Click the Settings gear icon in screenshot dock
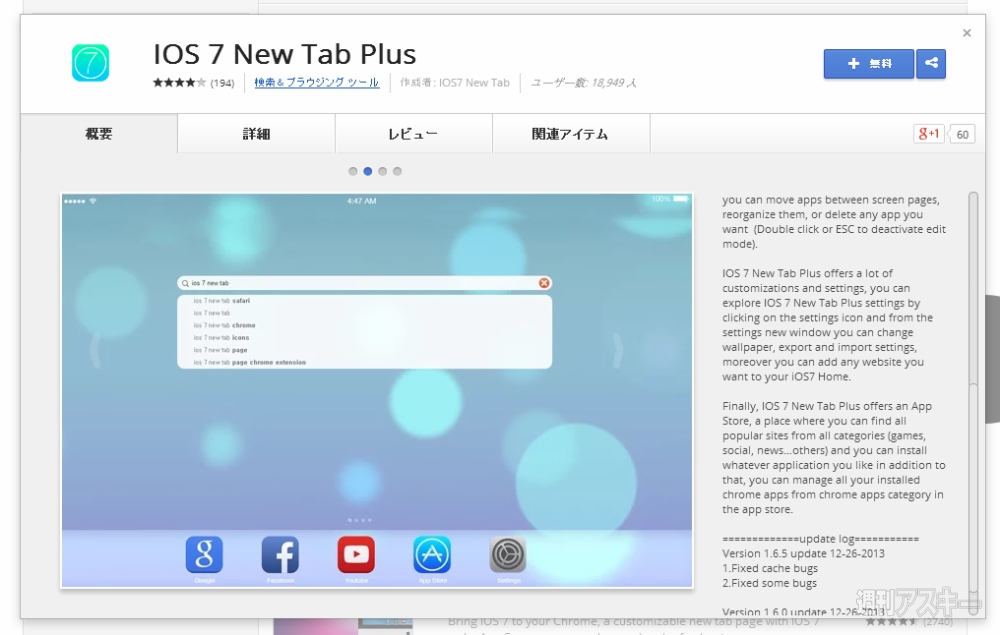The image size is (1000, 635). tap(508, 555)
